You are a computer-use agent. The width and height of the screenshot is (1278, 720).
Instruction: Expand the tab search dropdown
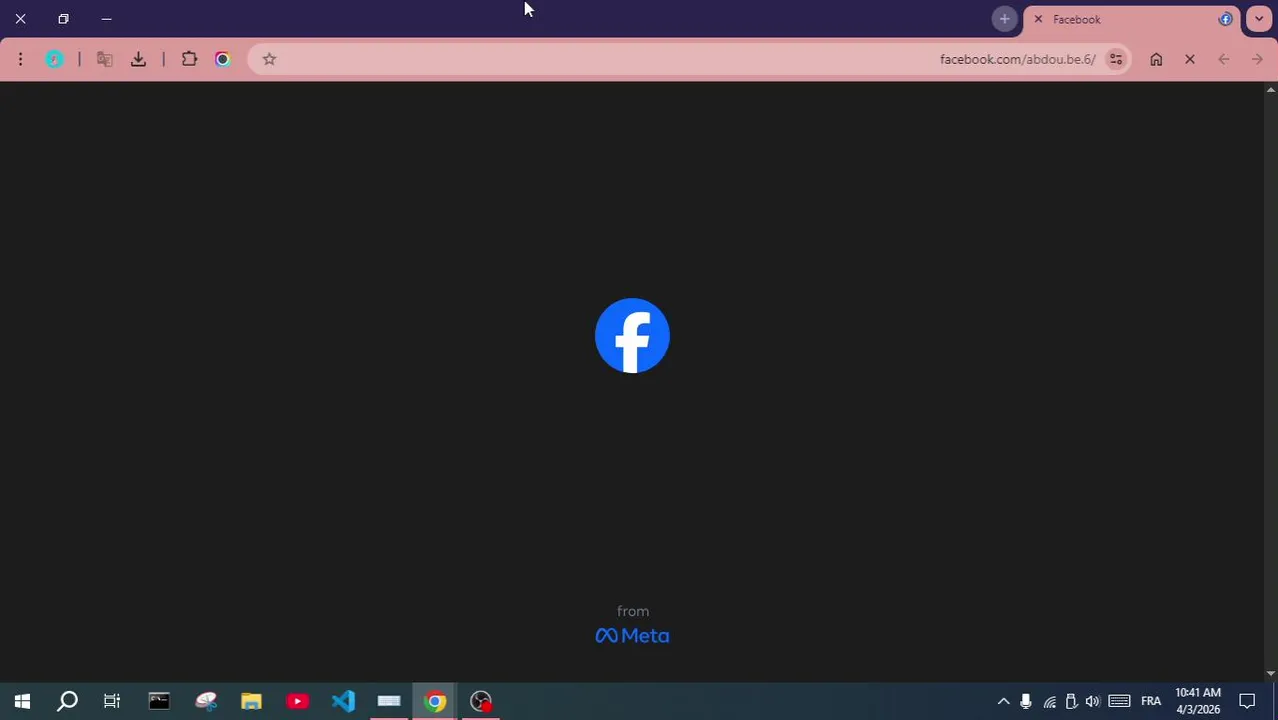pos(1259,19)
